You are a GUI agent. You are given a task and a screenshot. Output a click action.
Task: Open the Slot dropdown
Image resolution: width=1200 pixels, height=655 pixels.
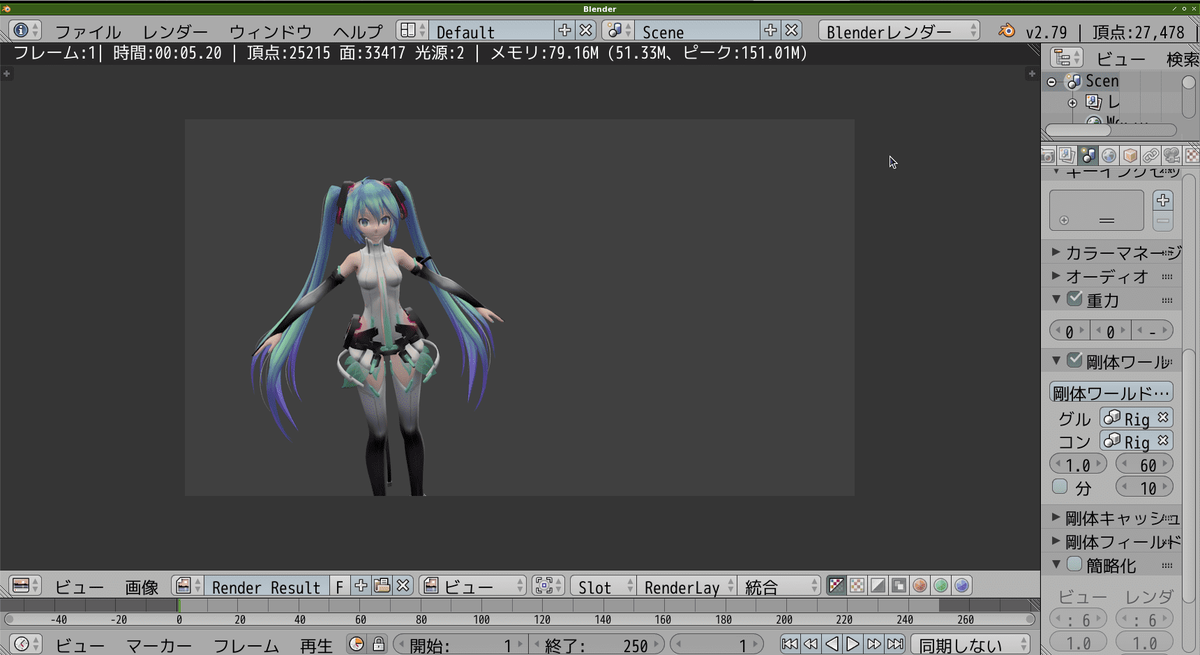(603, 587)
